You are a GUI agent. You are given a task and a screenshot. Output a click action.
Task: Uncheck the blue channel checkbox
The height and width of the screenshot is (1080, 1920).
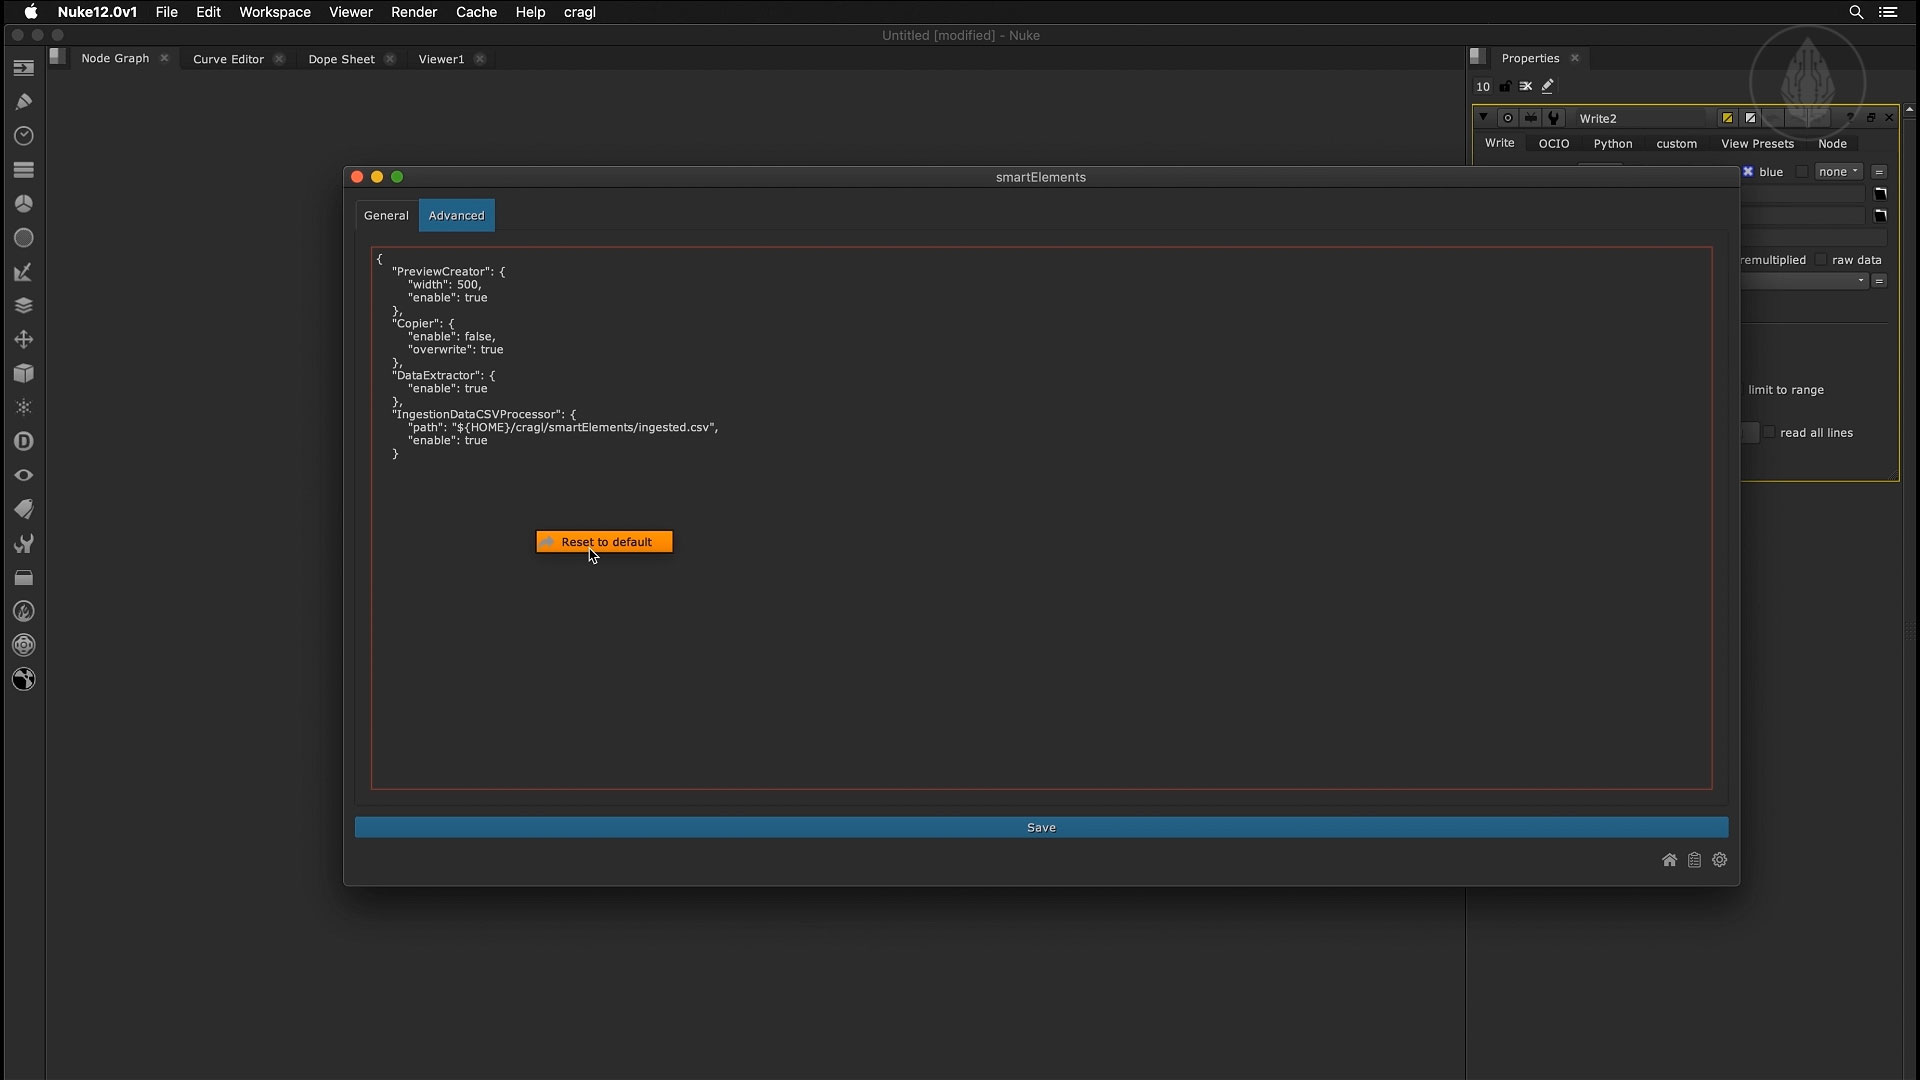coord(1748,172)
